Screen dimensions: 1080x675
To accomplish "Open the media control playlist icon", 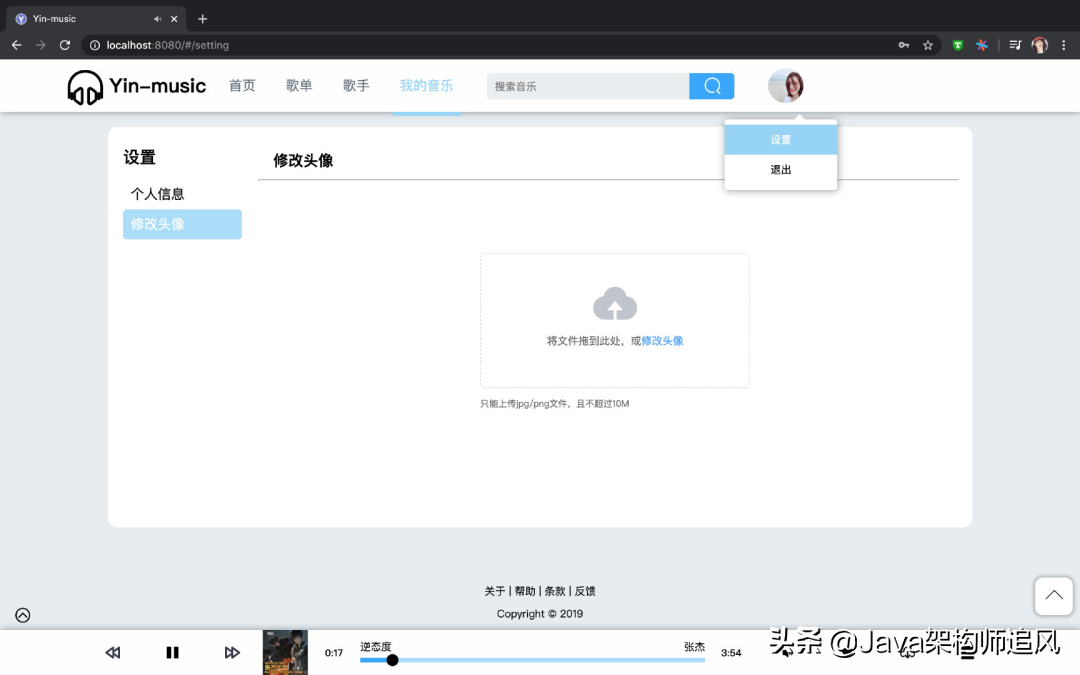I will [1015, 45].
